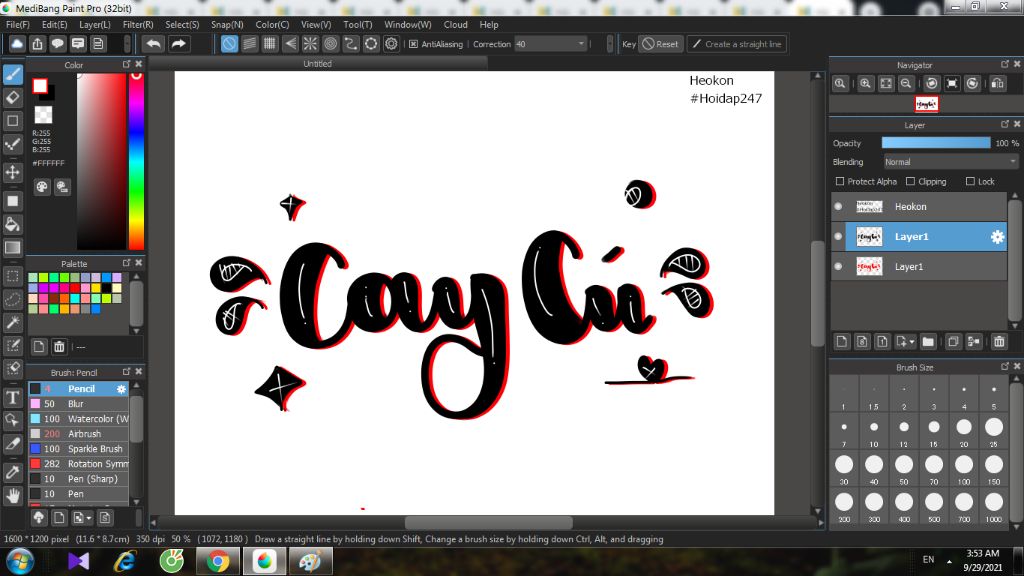Screen dimensions: 1024x576
Task: Delete palette color using the Palette trash icon
Action: tap(59, 347)
